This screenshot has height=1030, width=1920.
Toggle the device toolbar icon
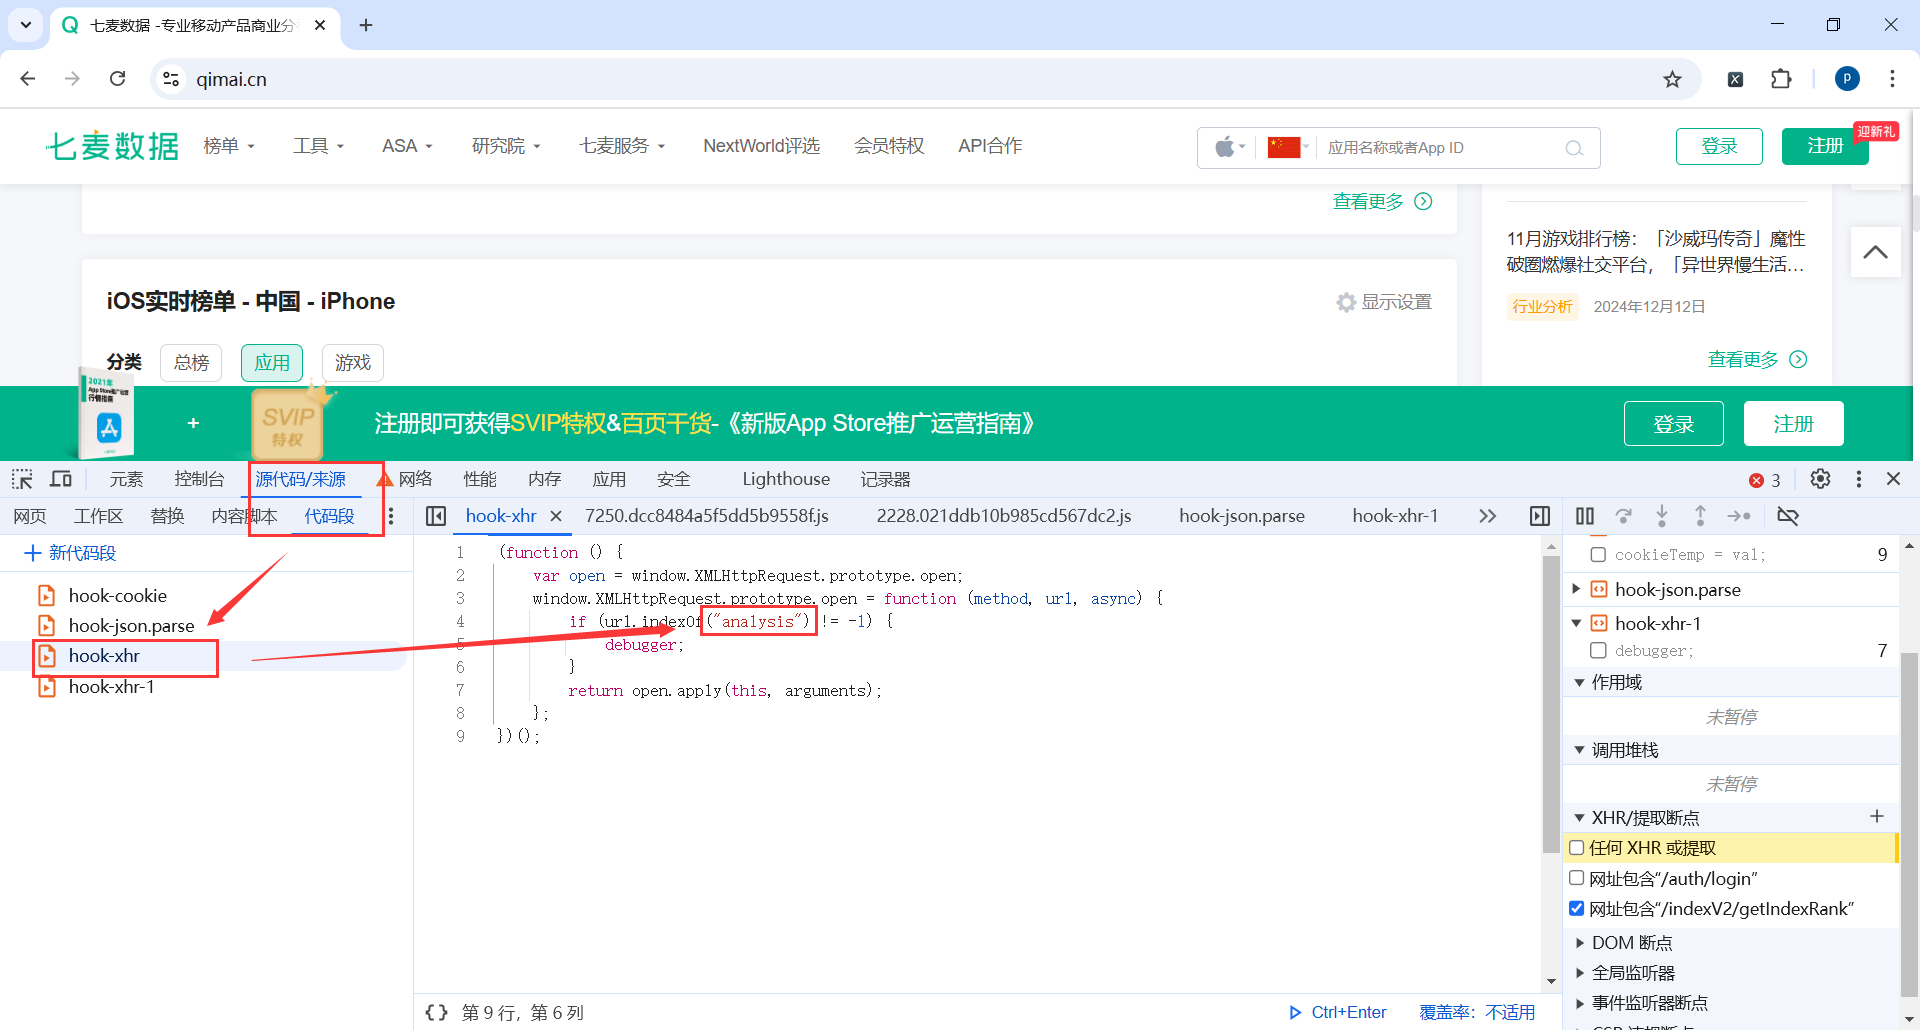coord(61,479)
